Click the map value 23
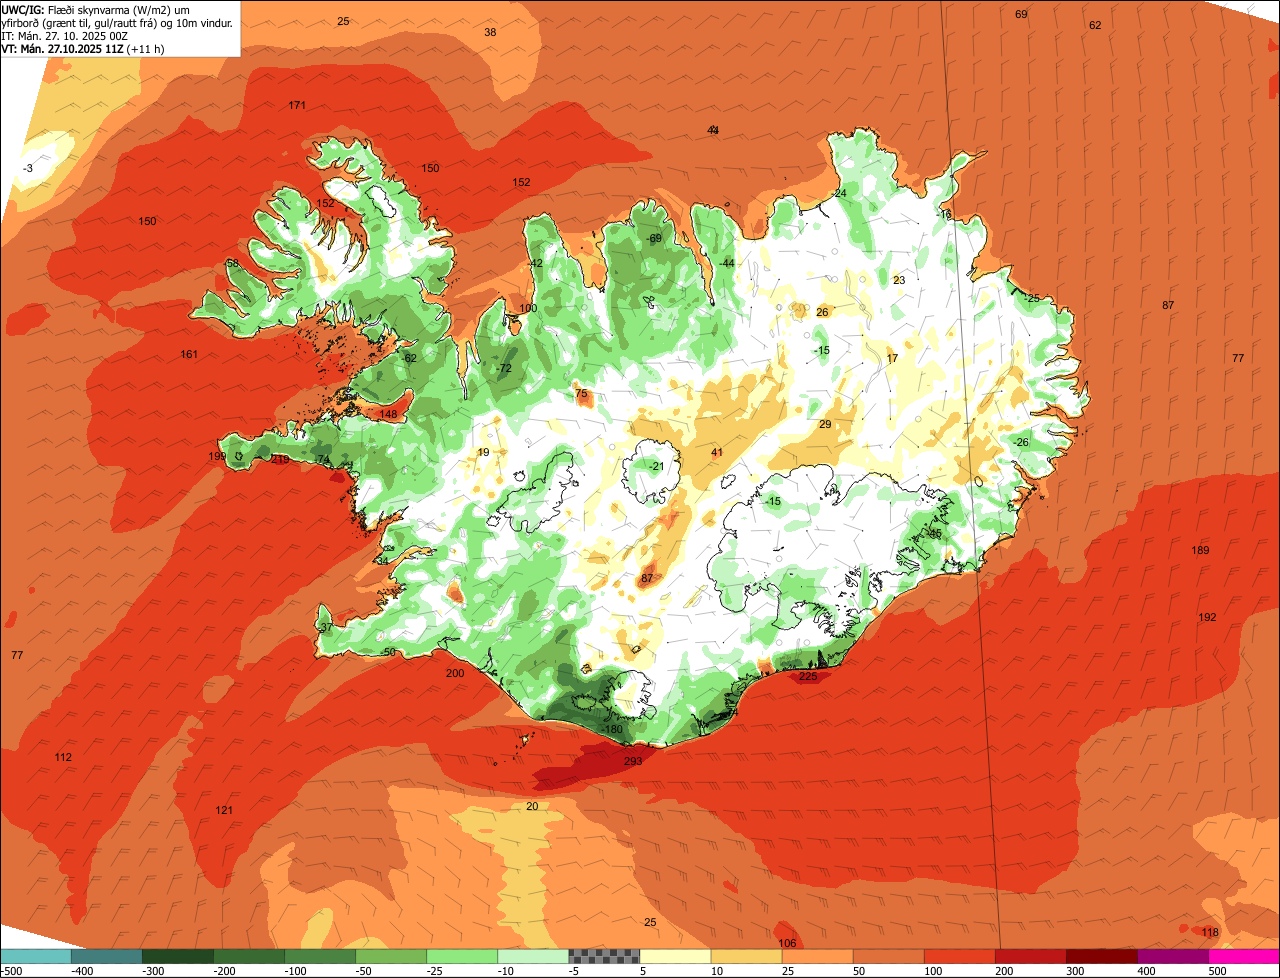The height and width of the screenshot is (978, 1280). [899, 280]
